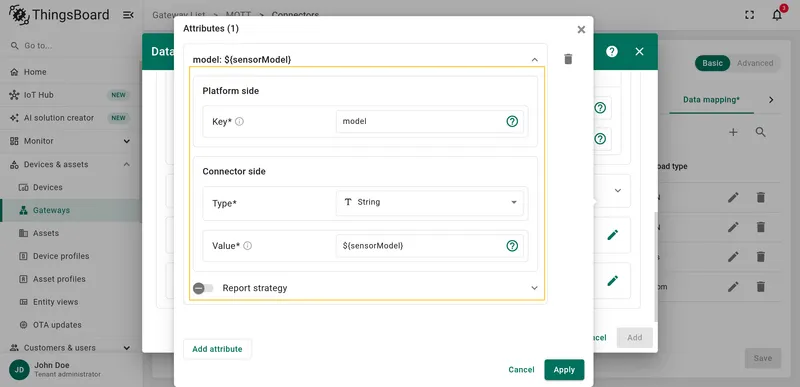This screenshot has height=387, width=800.
Task: Open IoT Hub in the sidebar
Action: pyautogui.click(x=71, y=95)
